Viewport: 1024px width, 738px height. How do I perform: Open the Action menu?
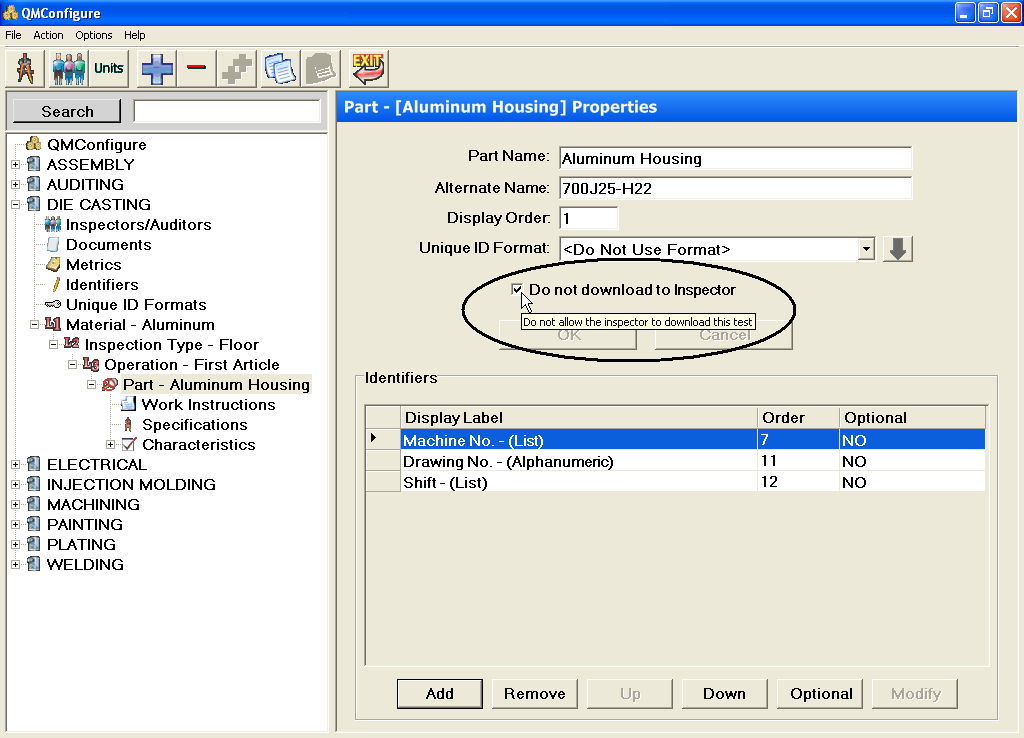tap(48, 35)
